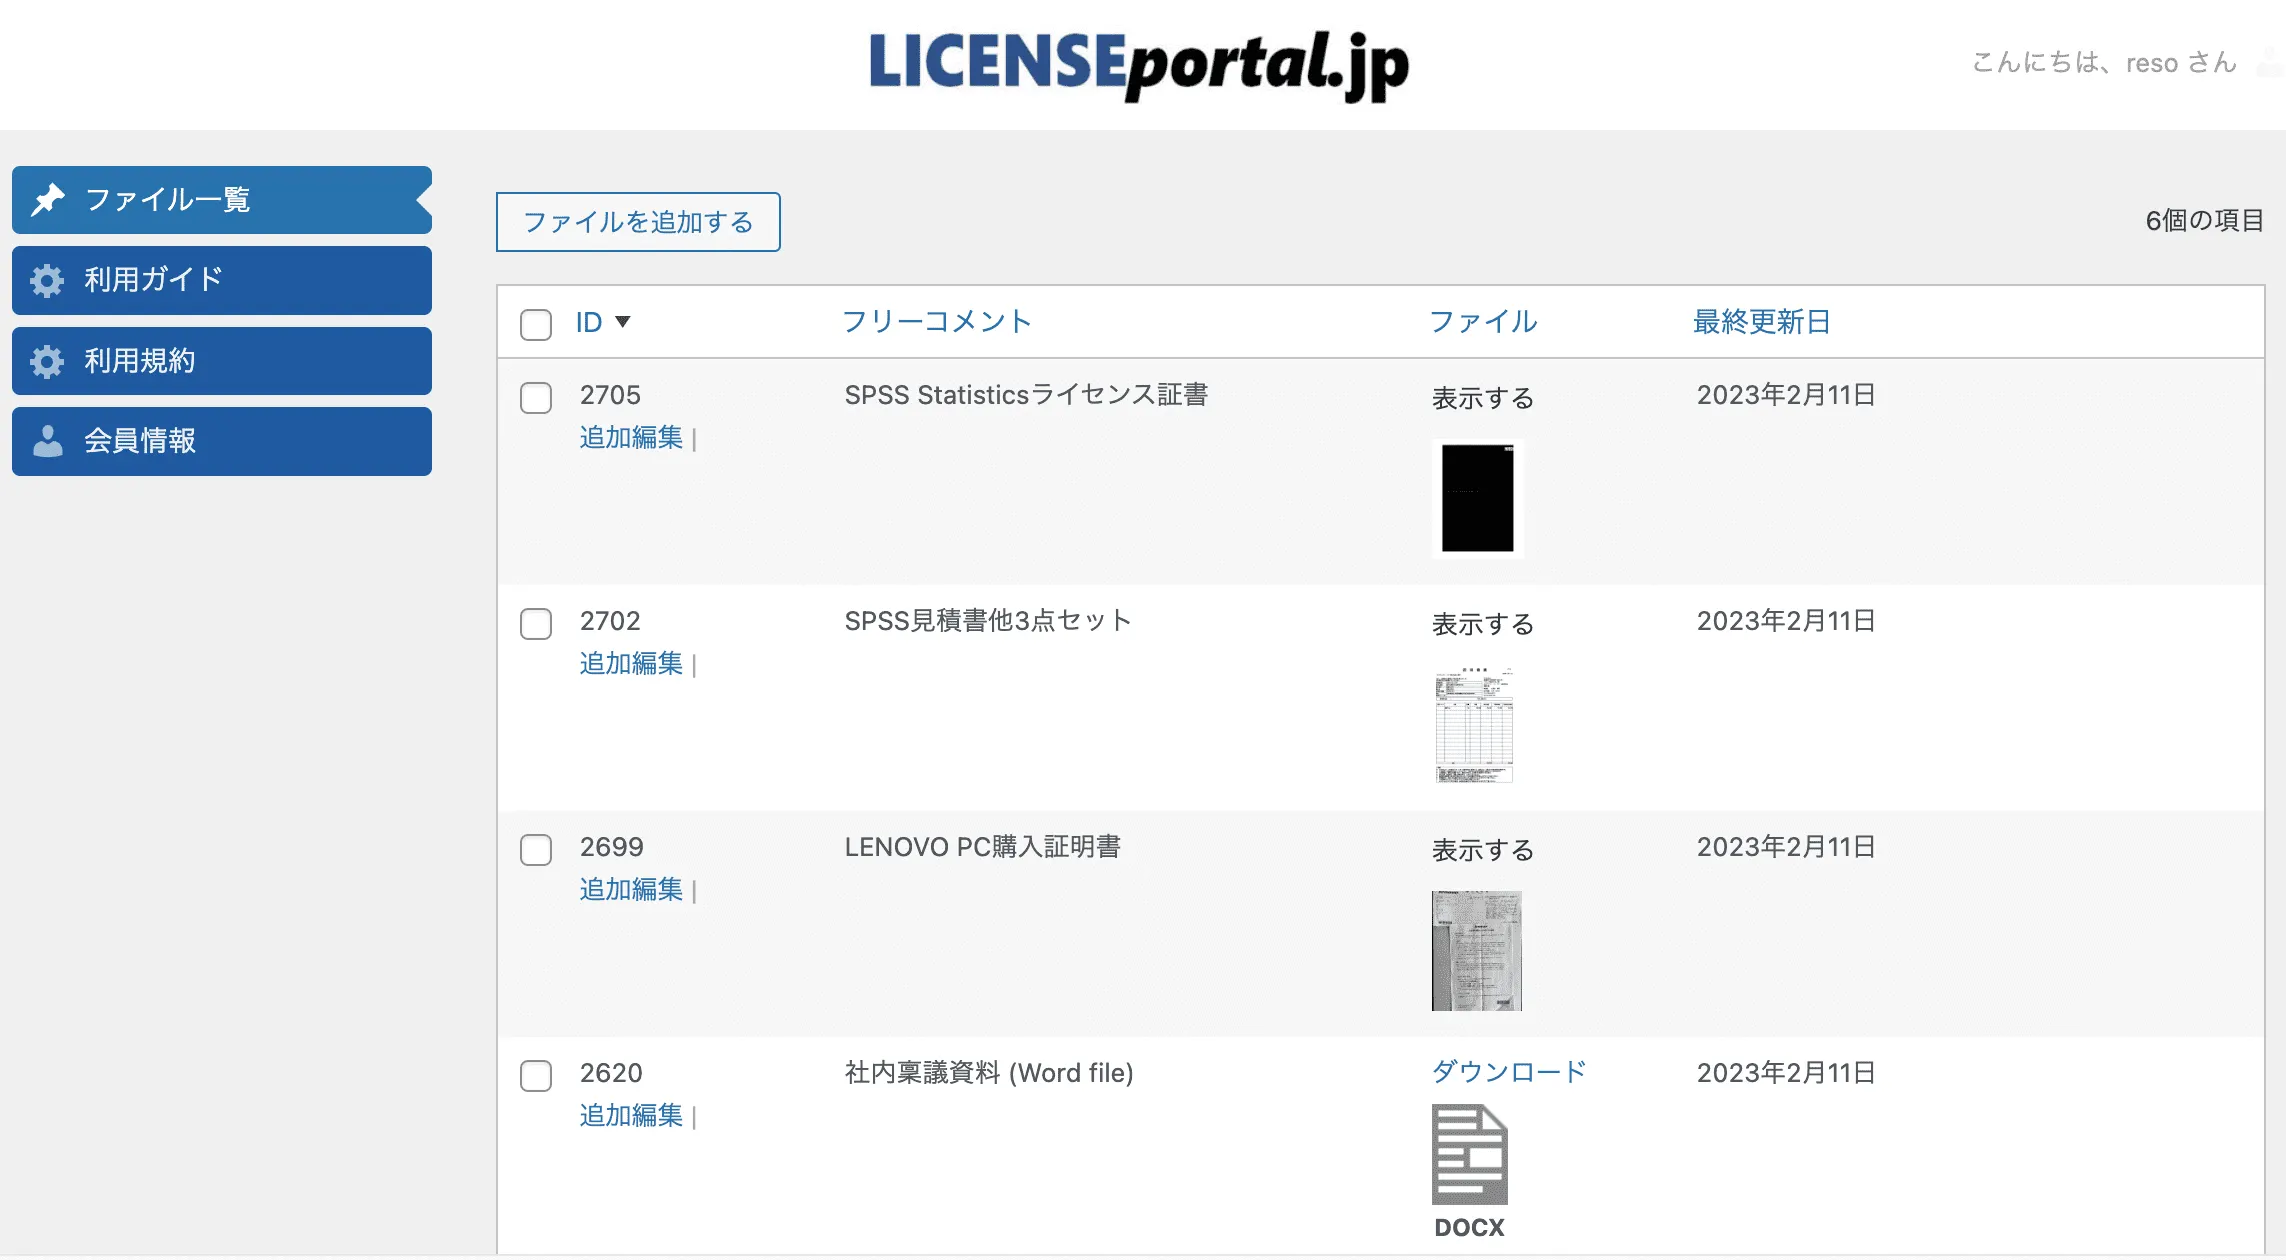The width and height of the screenshot is (2286, 1260).
Task: Click the gear icon beside 利用規約
Action: 47,361
